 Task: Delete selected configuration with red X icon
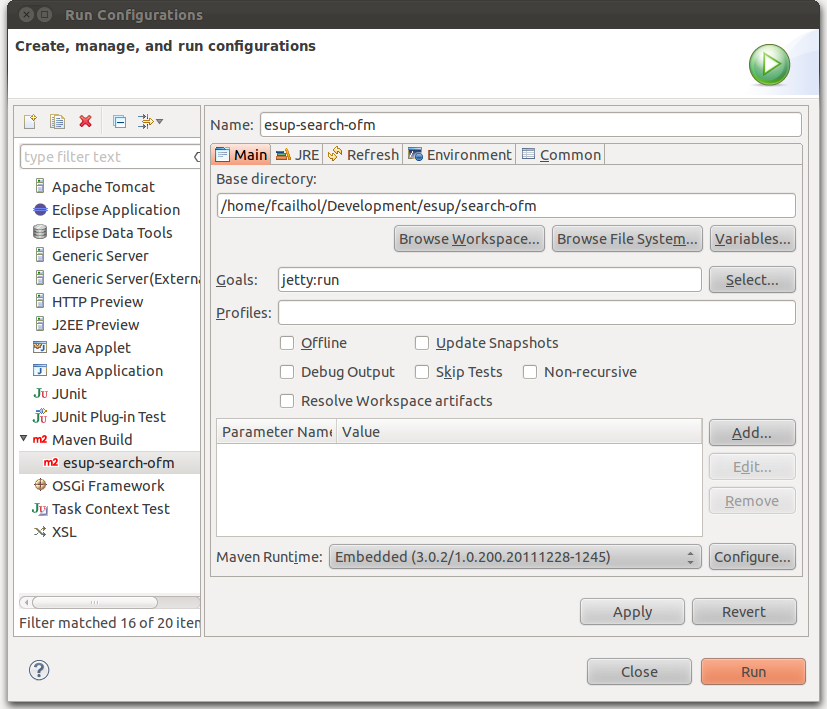(86, 121)
